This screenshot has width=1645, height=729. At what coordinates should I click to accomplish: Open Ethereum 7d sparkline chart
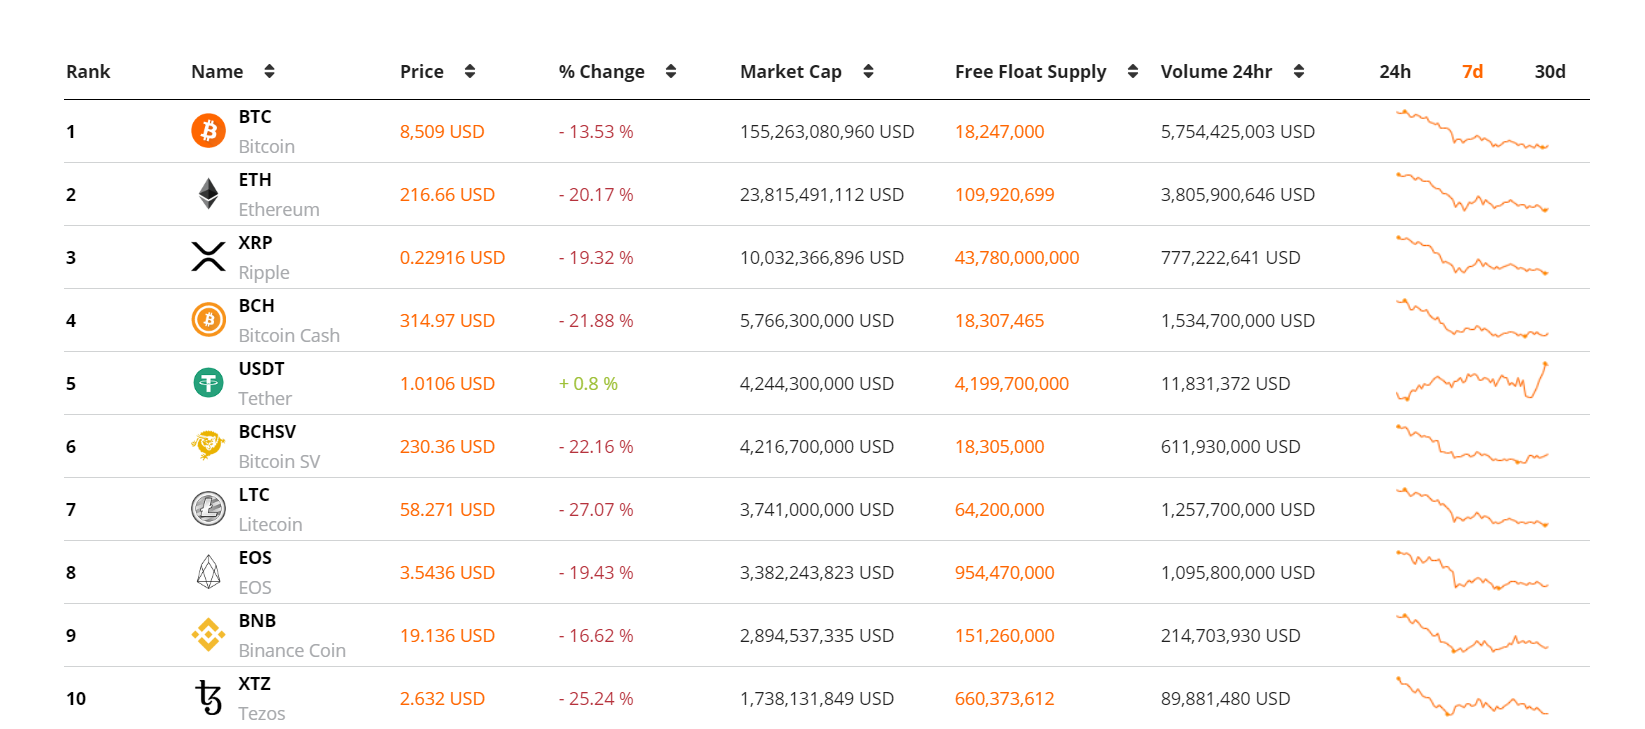pyautogui.click(x=1472, y=192)
